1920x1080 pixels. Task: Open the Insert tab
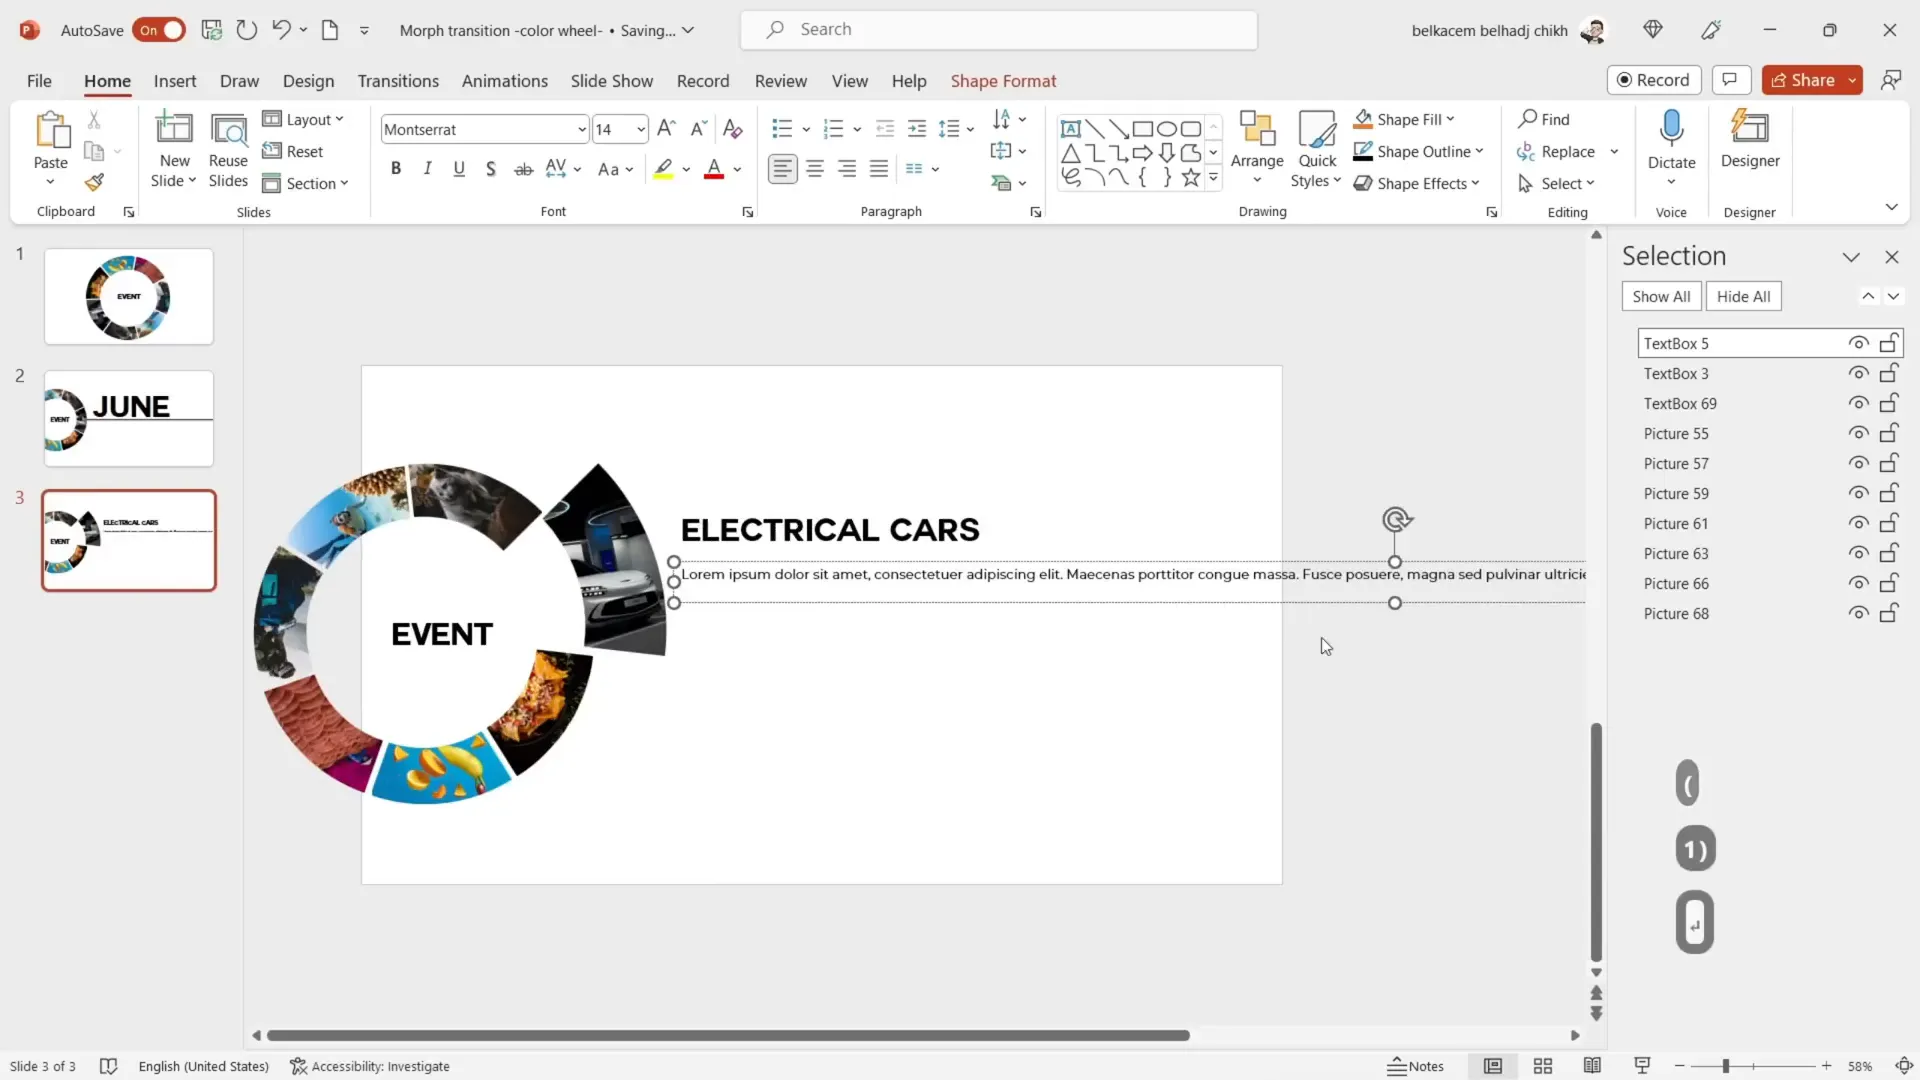[175, 81]
